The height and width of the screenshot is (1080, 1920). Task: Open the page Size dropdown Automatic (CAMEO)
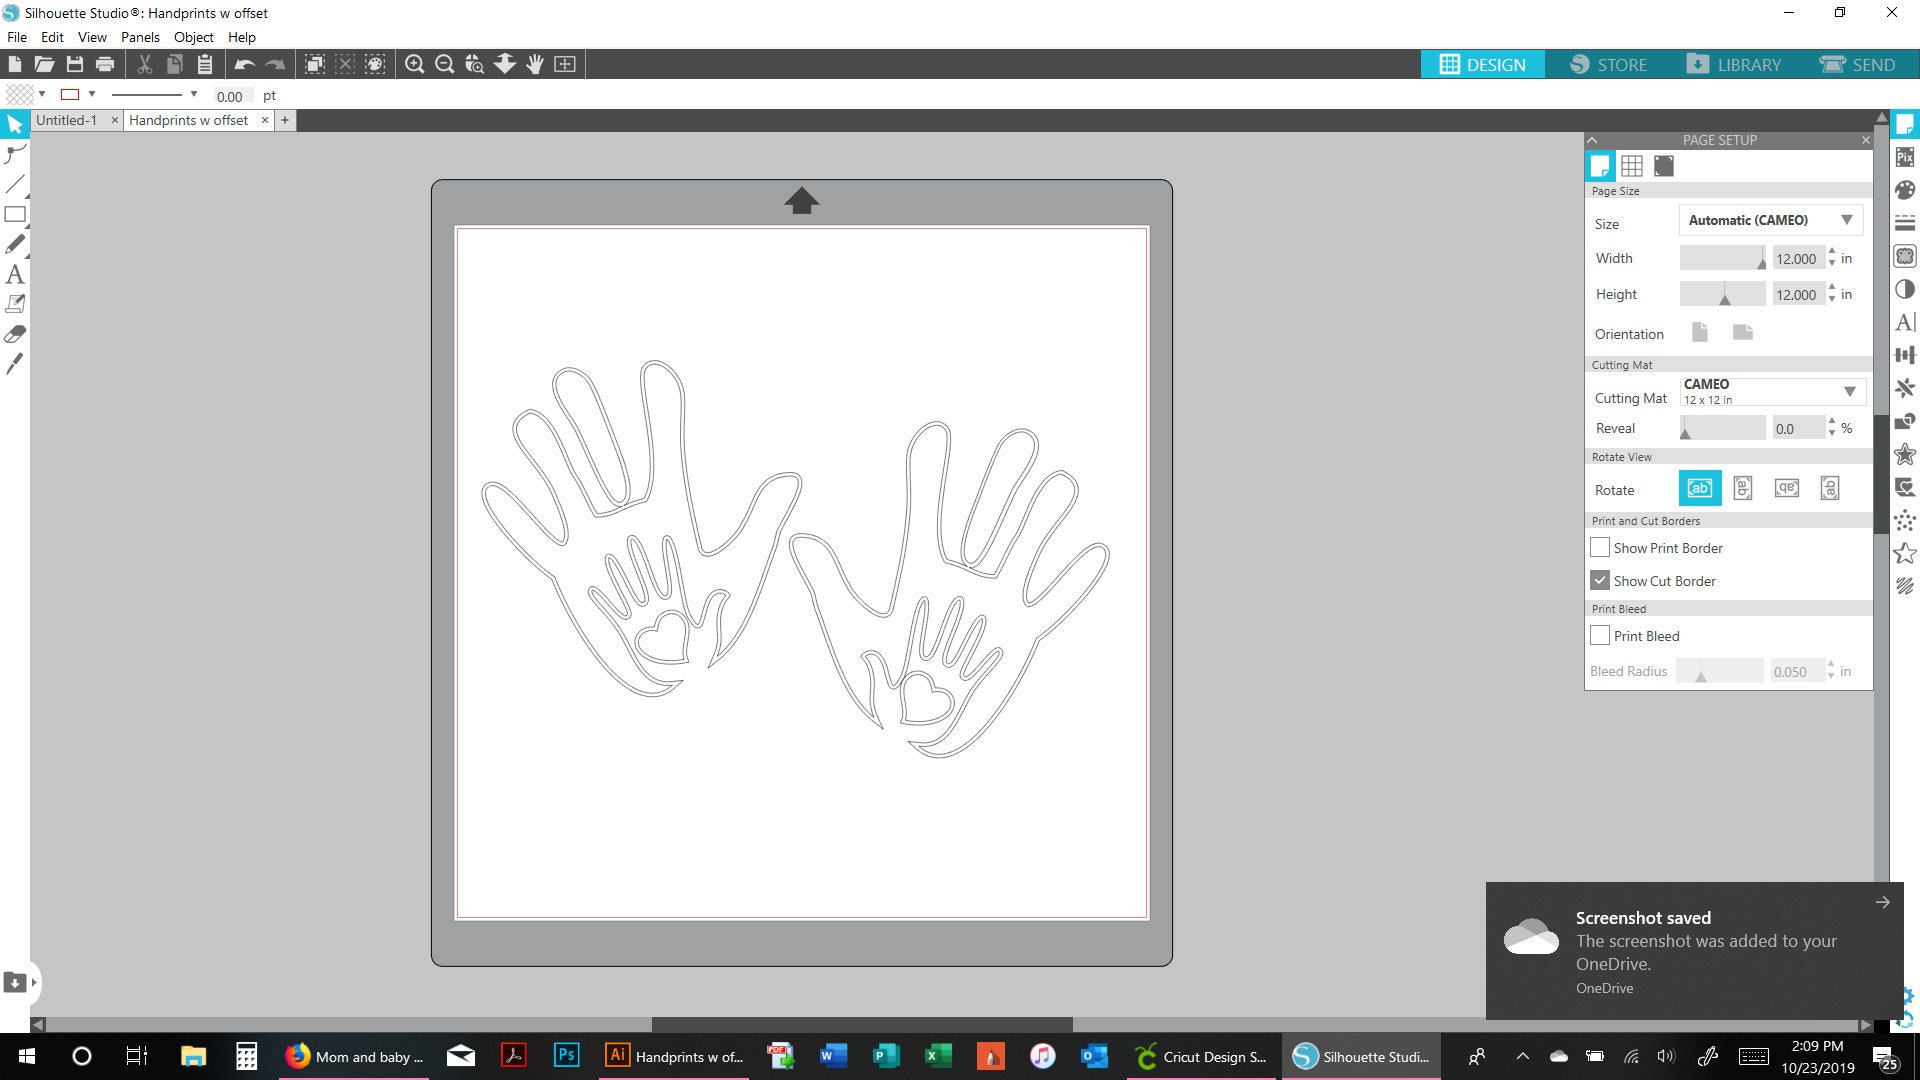click(1770, 220)
